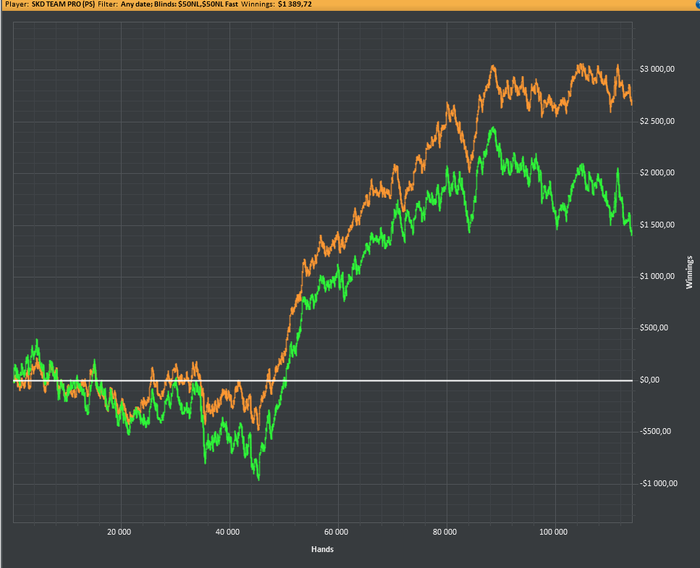The image size is (700, 568).
Task: Click the white zero baseline on the chart
Action: pyautogui.click(x=323, y=381)
